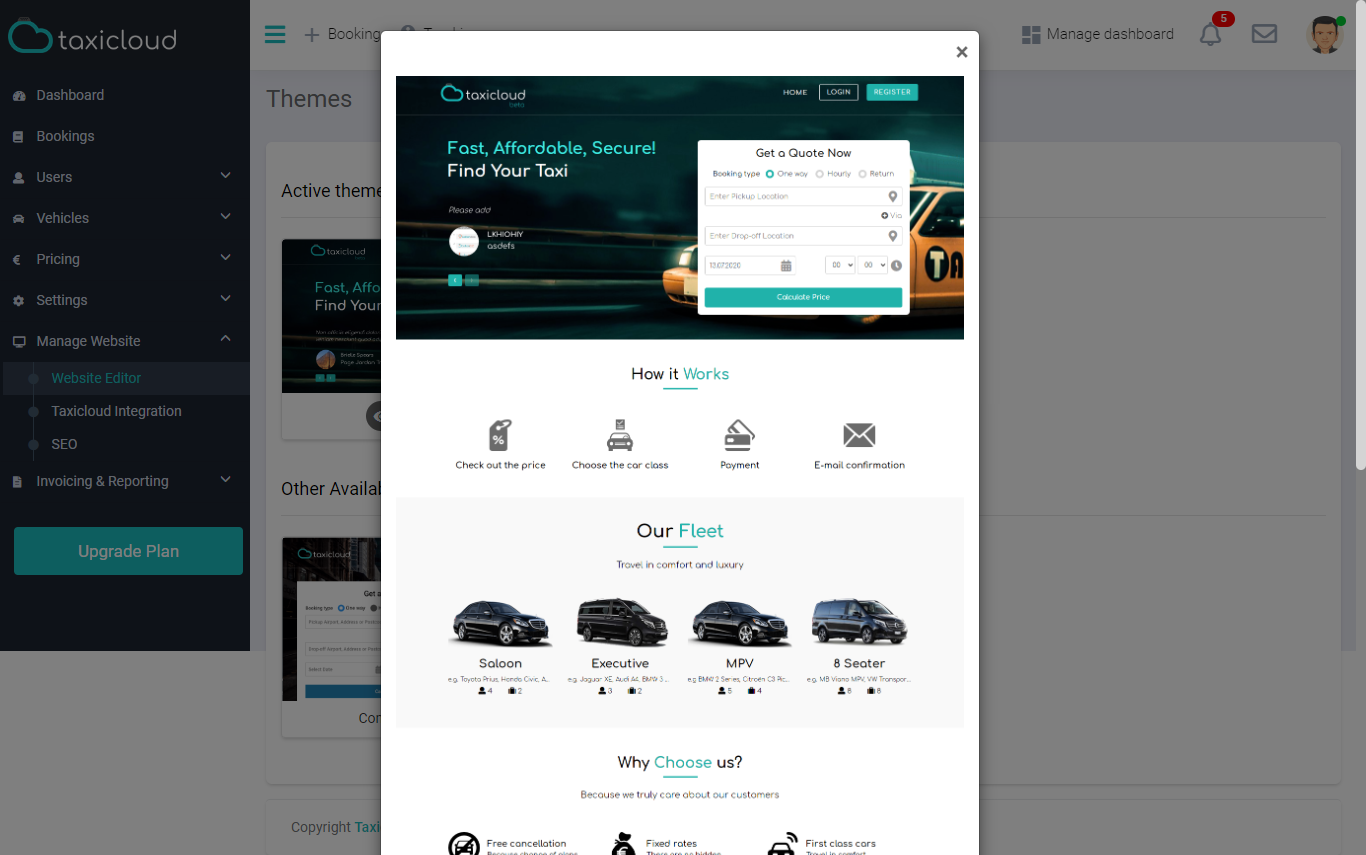This screenshot has width=1366, height=855.
Task: Select the Return booking type
Action: click(877, 174)
